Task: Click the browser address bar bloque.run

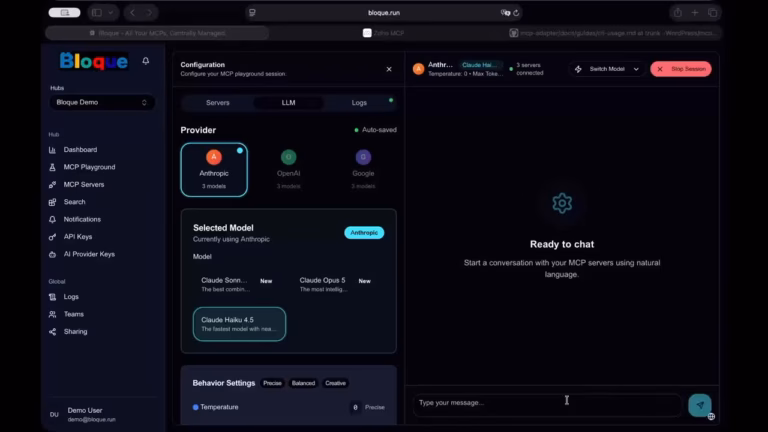Action: (x=384, y=13)
